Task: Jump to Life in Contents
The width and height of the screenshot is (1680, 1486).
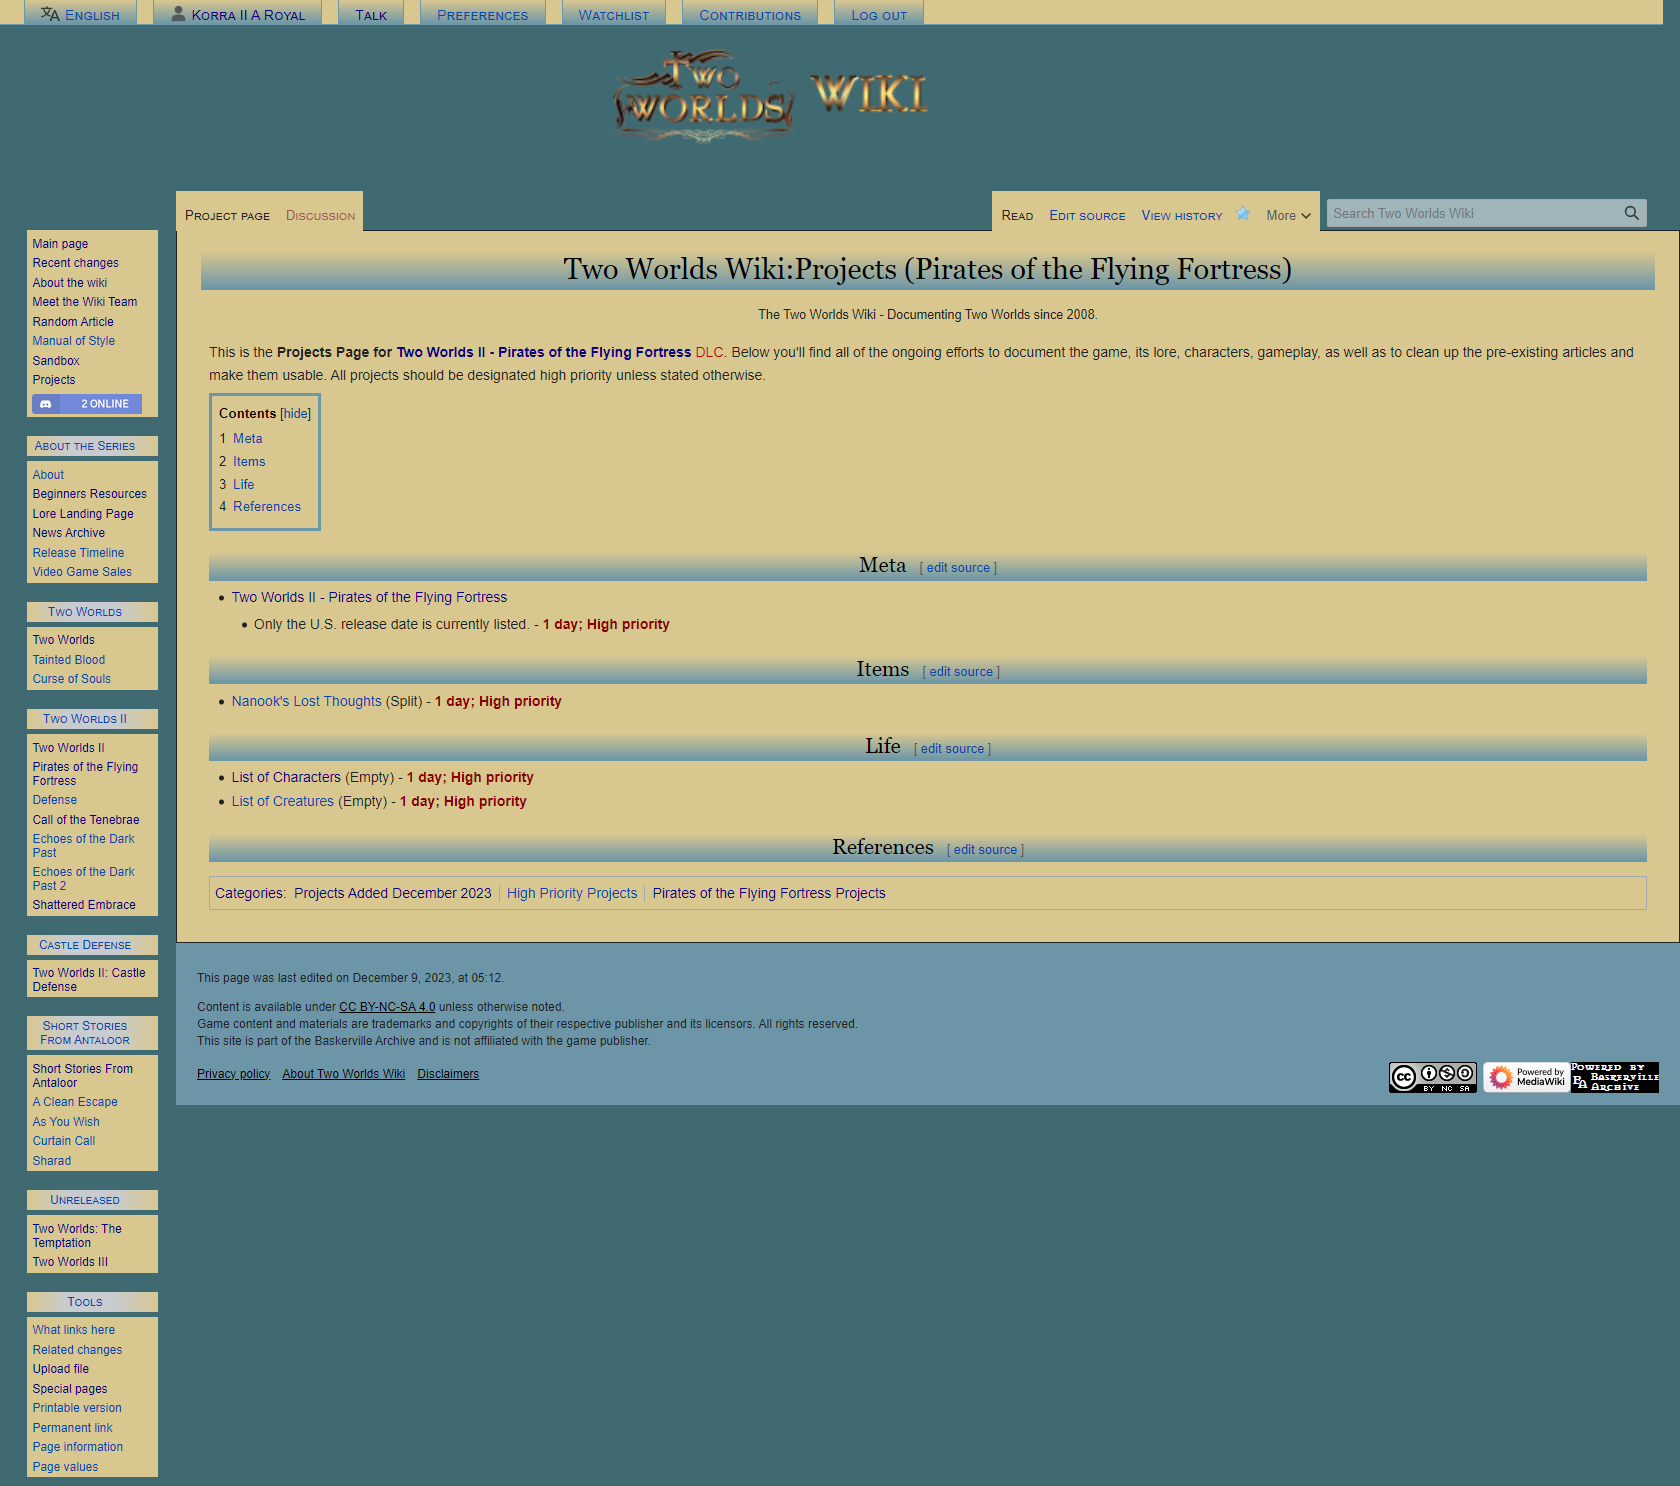Action: pos(243,485)
